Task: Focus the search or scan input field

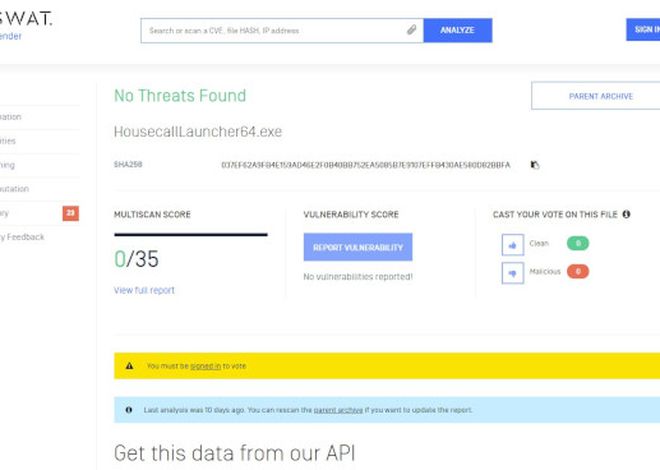Action: [274, 30]
